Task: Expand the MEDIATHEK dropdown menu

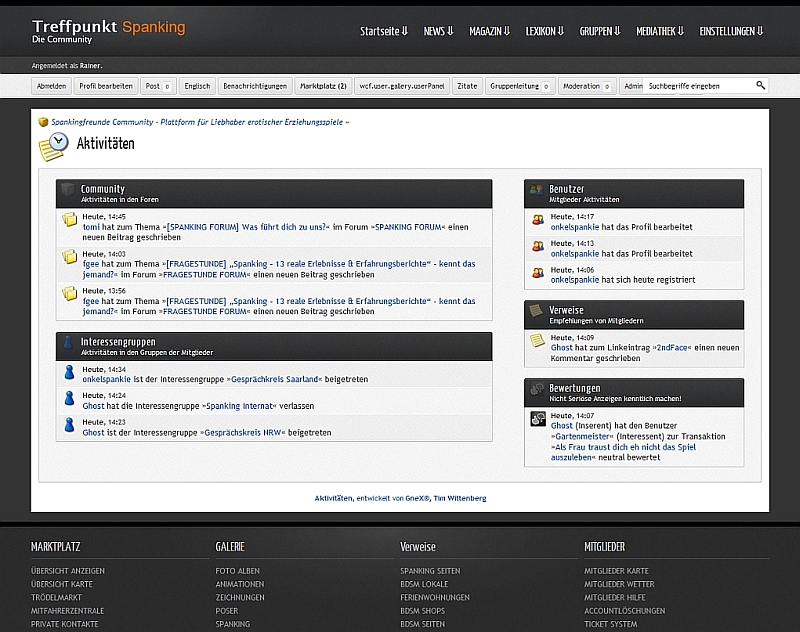Action: click(660, 31)
